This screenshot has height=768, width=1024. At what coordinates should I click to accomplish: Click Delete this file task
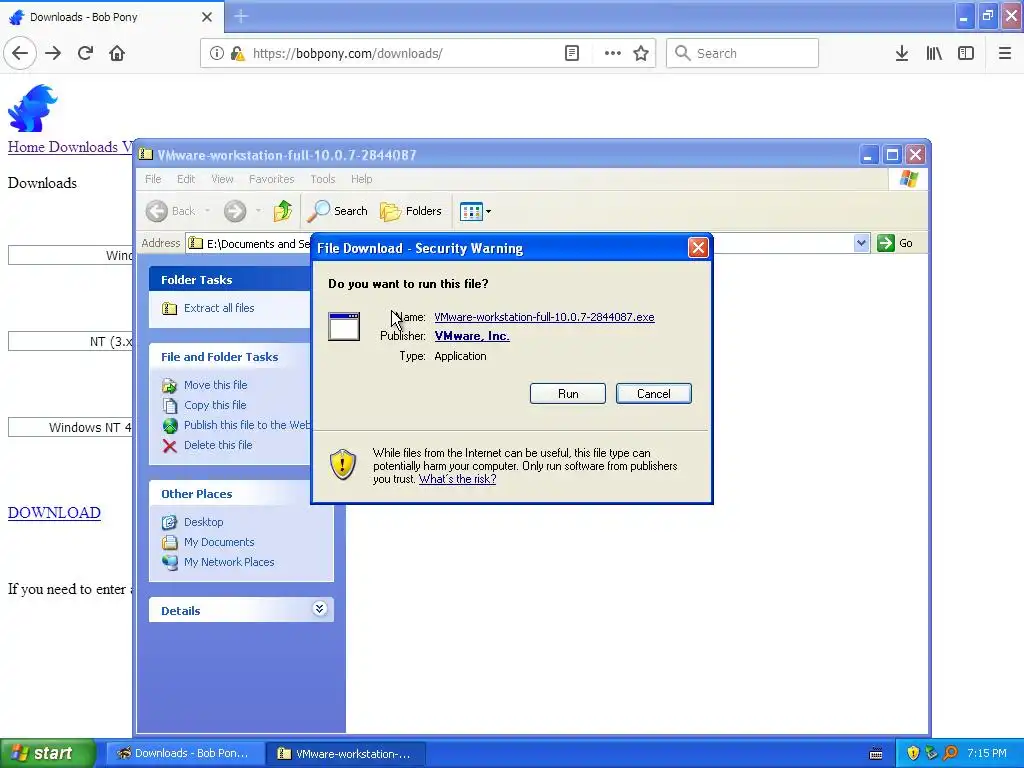[207, 445]
